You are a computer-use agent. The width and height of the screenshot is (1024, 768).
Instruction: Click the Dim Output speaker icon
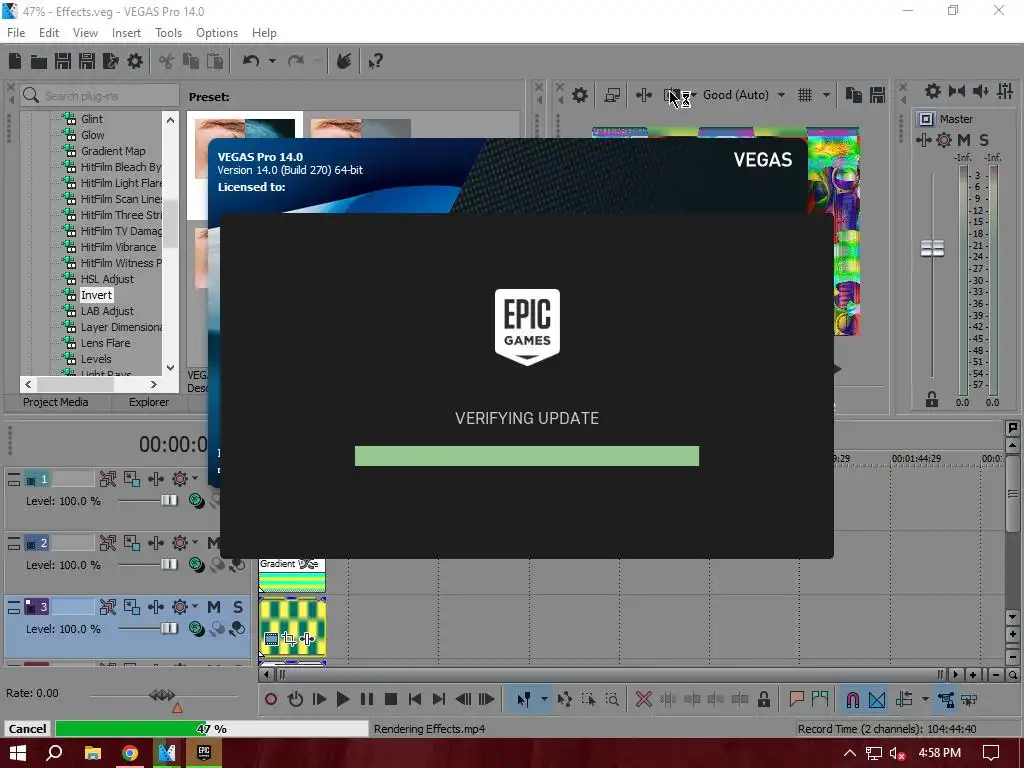pos(980,91)
